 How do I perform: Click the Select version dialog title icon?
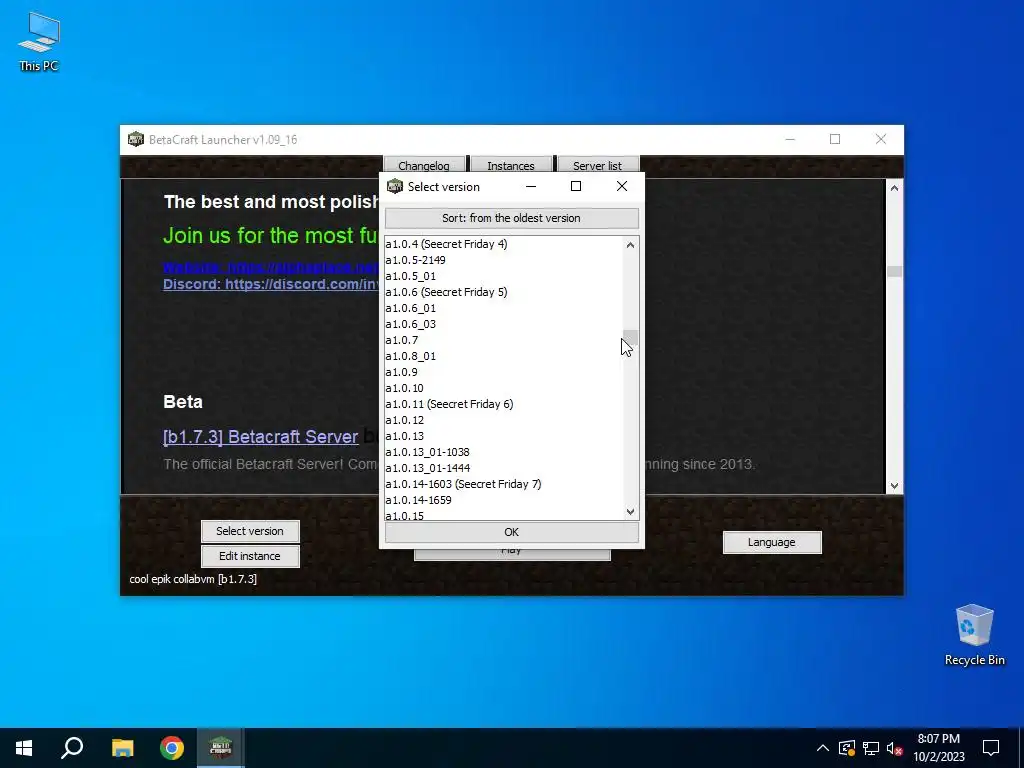coord(395,187)
